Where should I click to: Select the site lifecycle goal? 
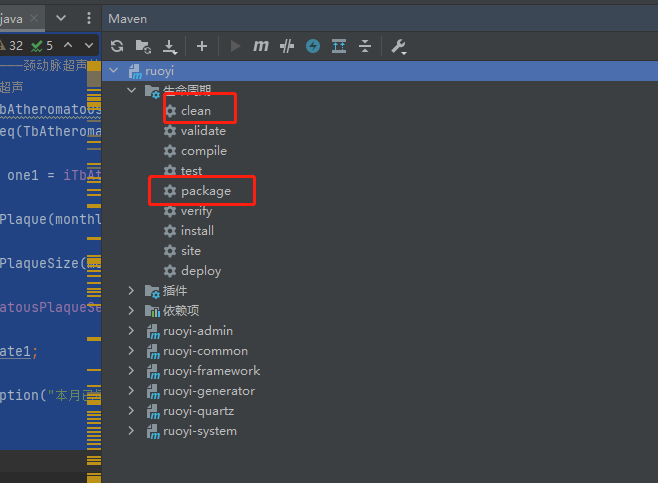click(x=191, y=251)
